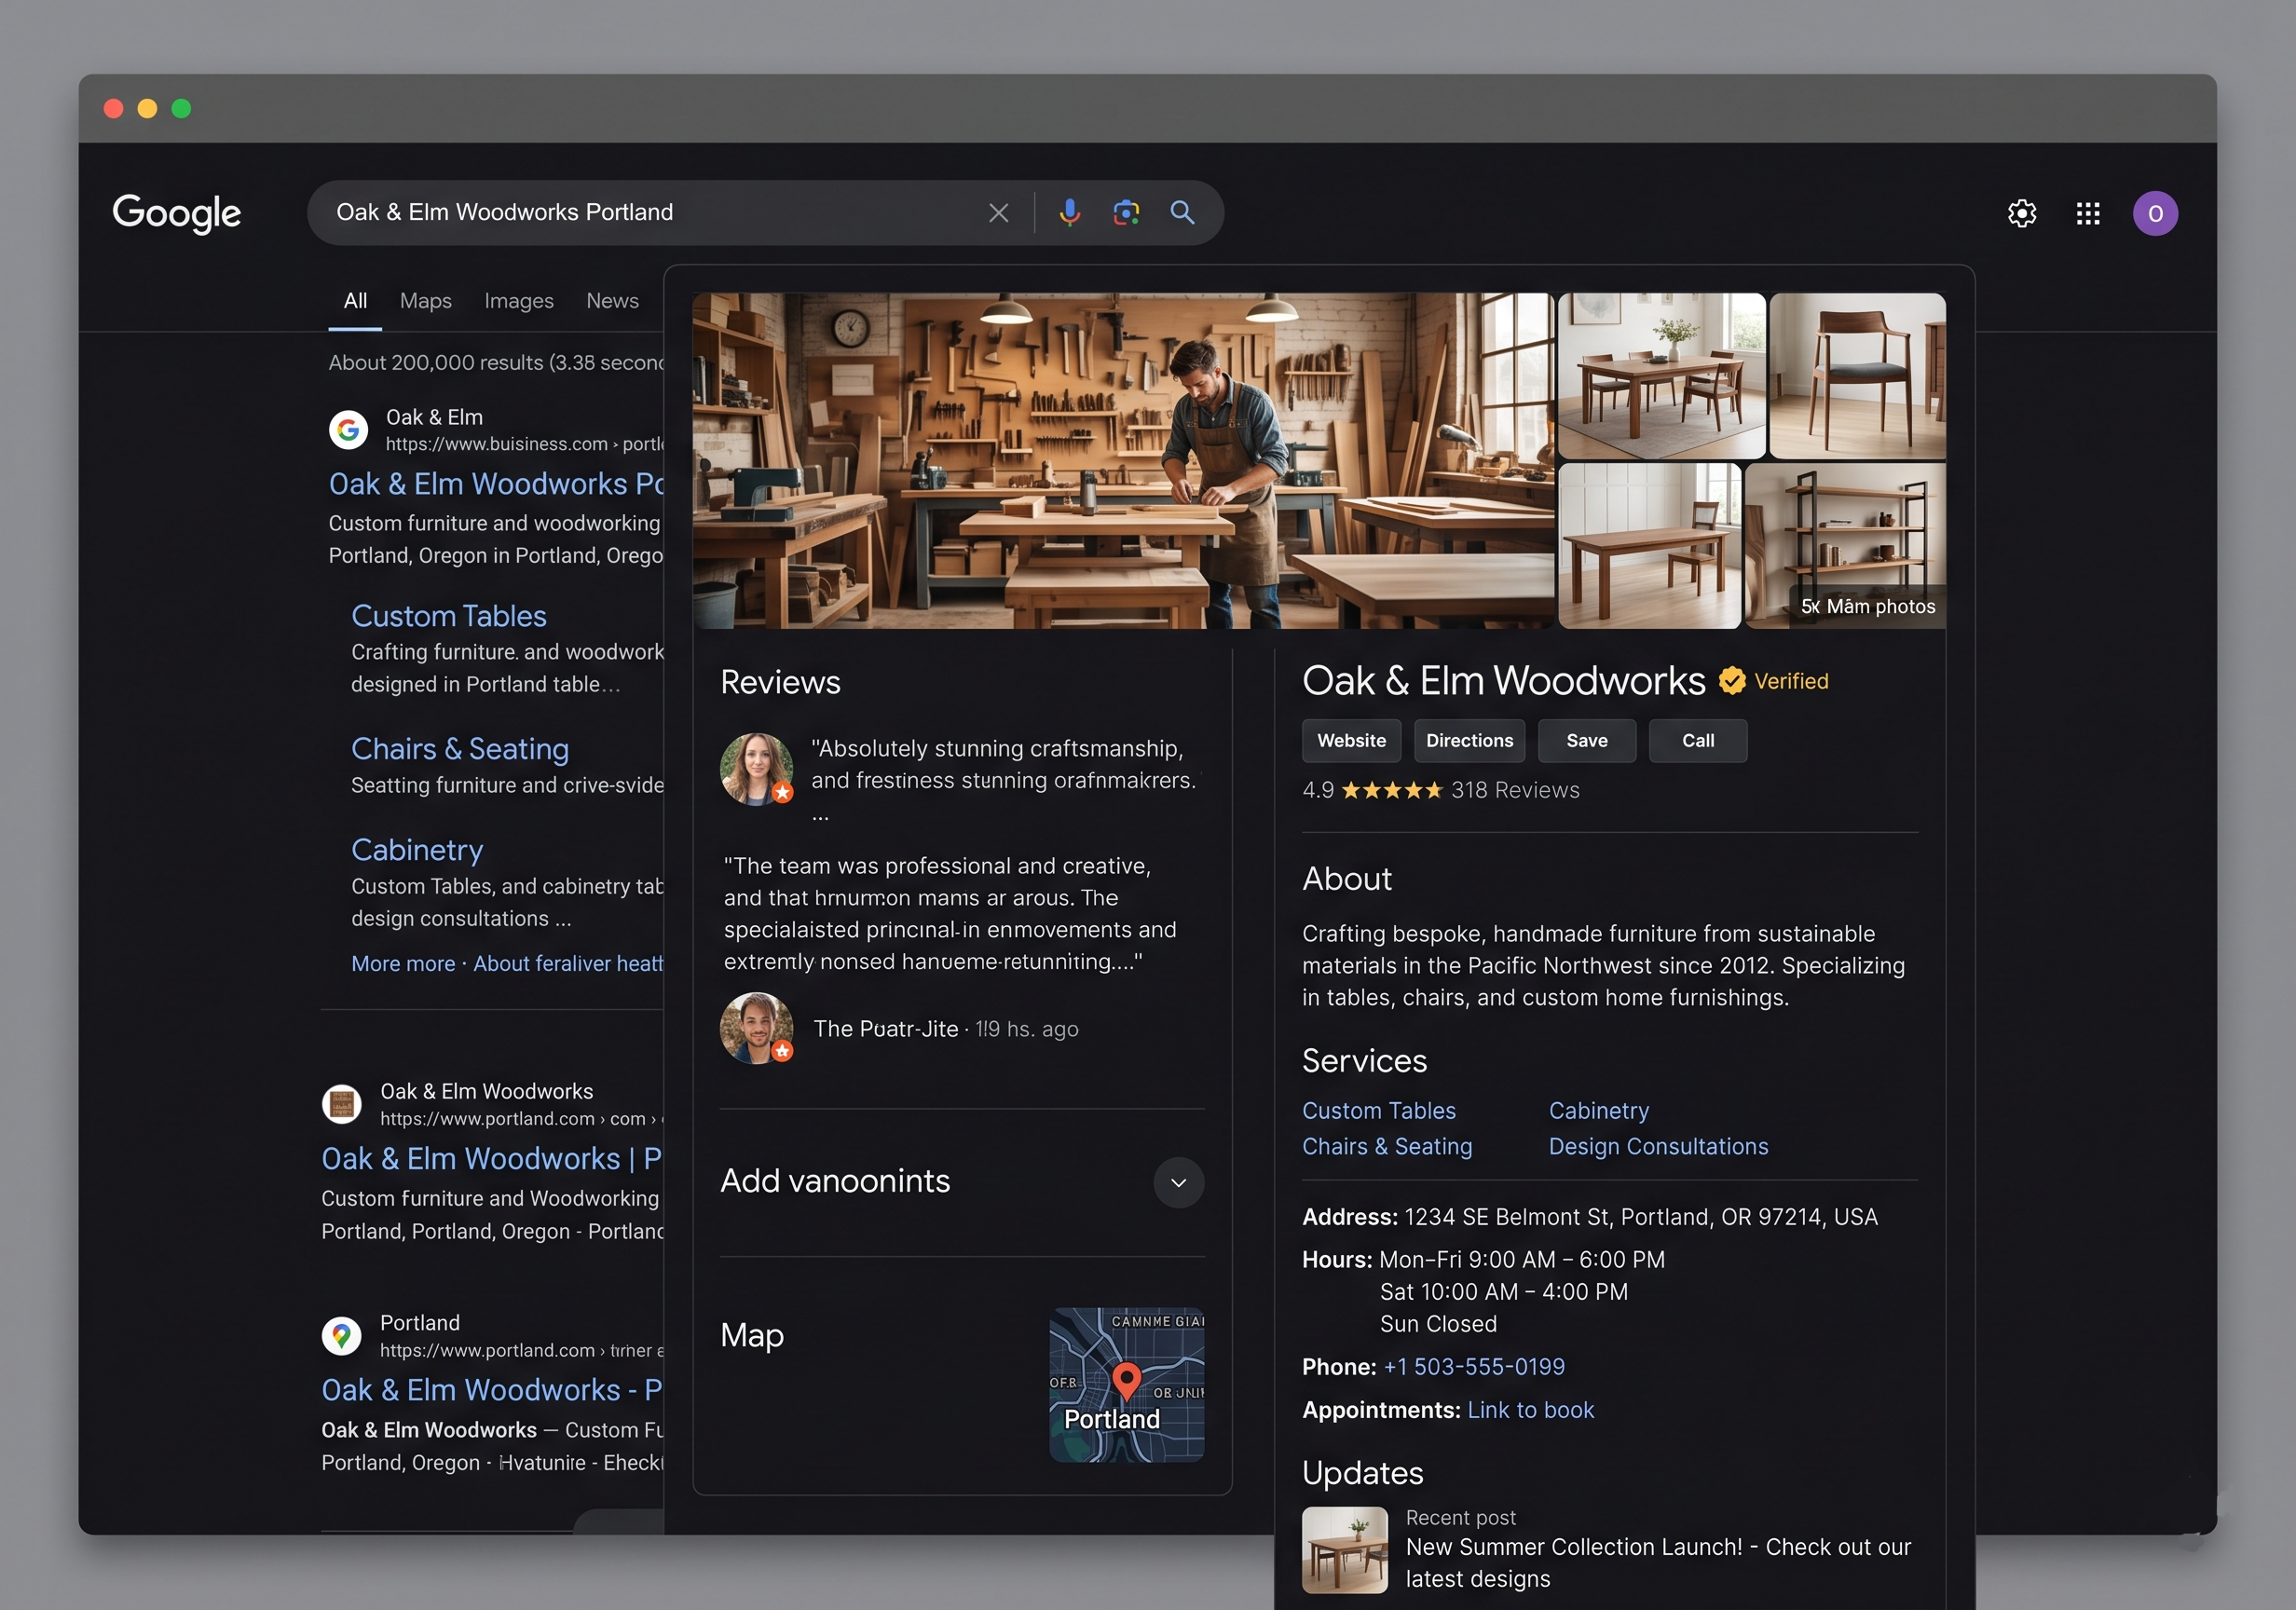
Task: Click the Verified badge icon
Action: pyautogui.click(x=1732, y=681)
